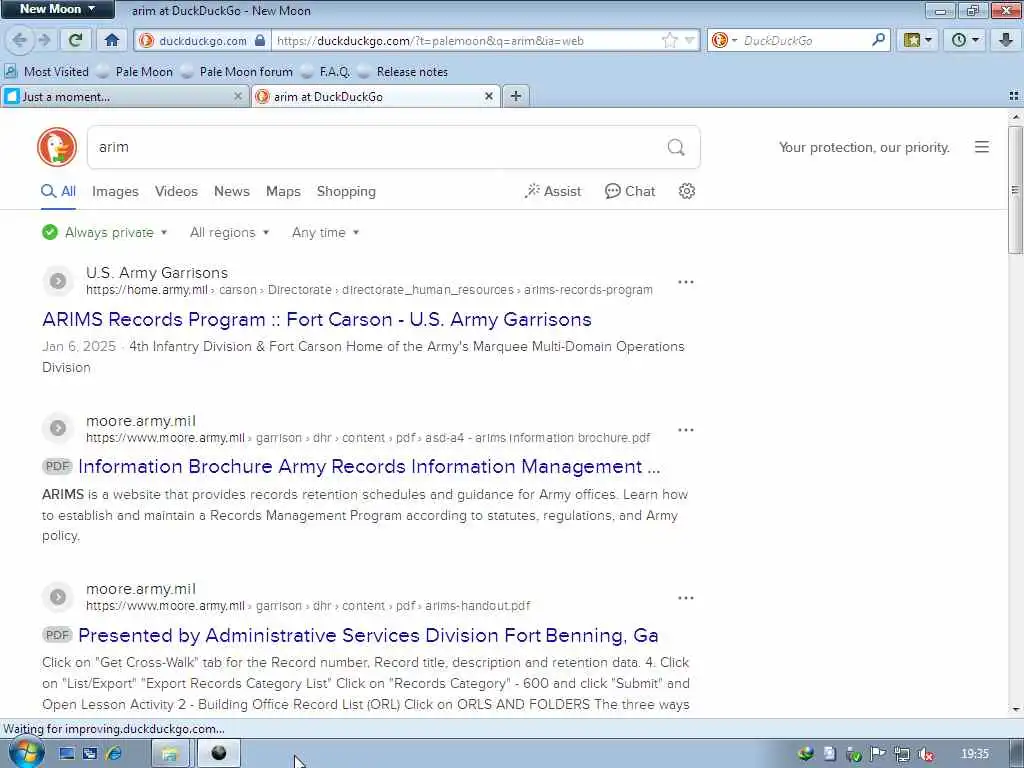The height and width of the screenshot is (768, 1024).
Task: Select the All results tab
Action: coord(59,191)
